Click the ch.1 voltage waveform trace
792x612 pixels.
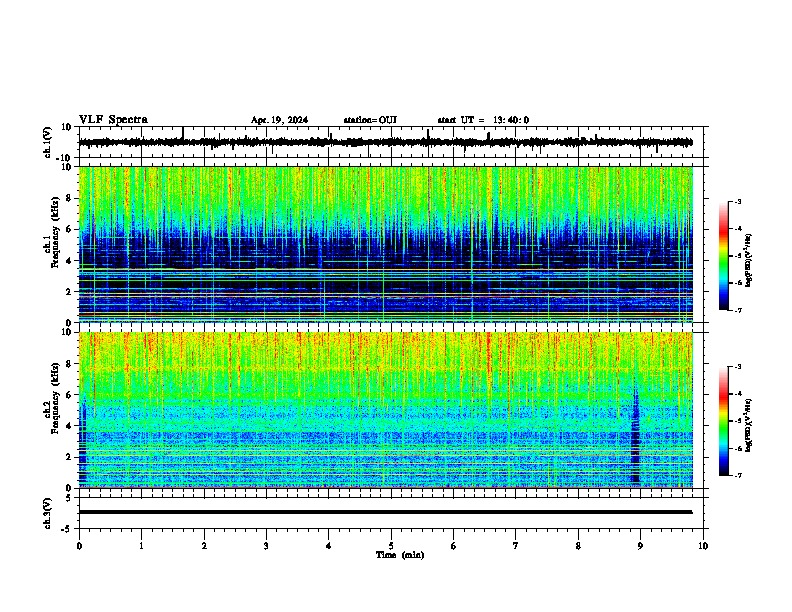[x=385, y=142]
